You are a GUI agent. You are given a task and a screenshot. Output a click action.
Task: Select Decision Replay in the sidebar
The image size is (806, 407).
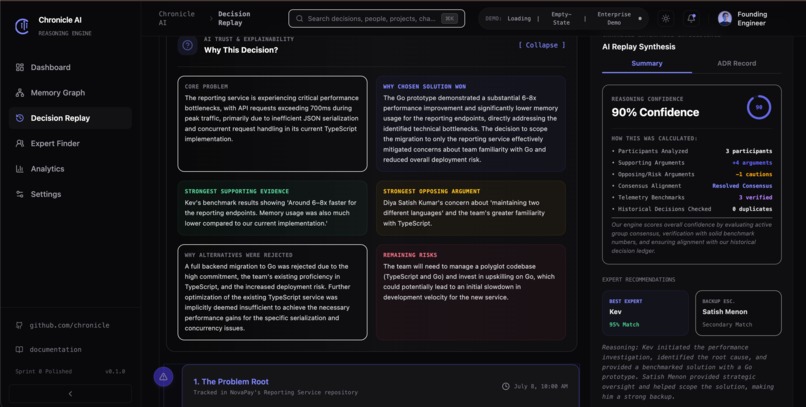coord(70,118)
